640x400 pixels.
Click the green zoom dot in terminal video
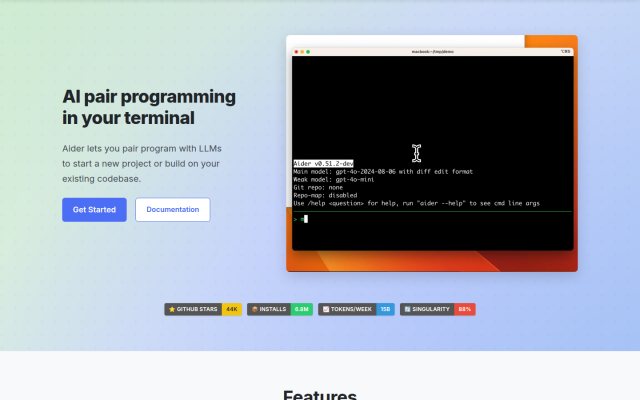click(308, 52)
